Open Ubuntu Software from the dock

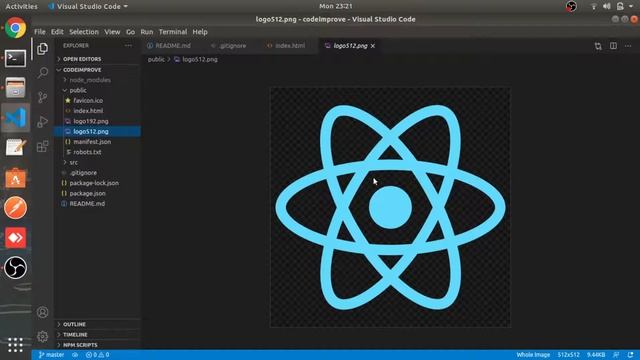16,178
